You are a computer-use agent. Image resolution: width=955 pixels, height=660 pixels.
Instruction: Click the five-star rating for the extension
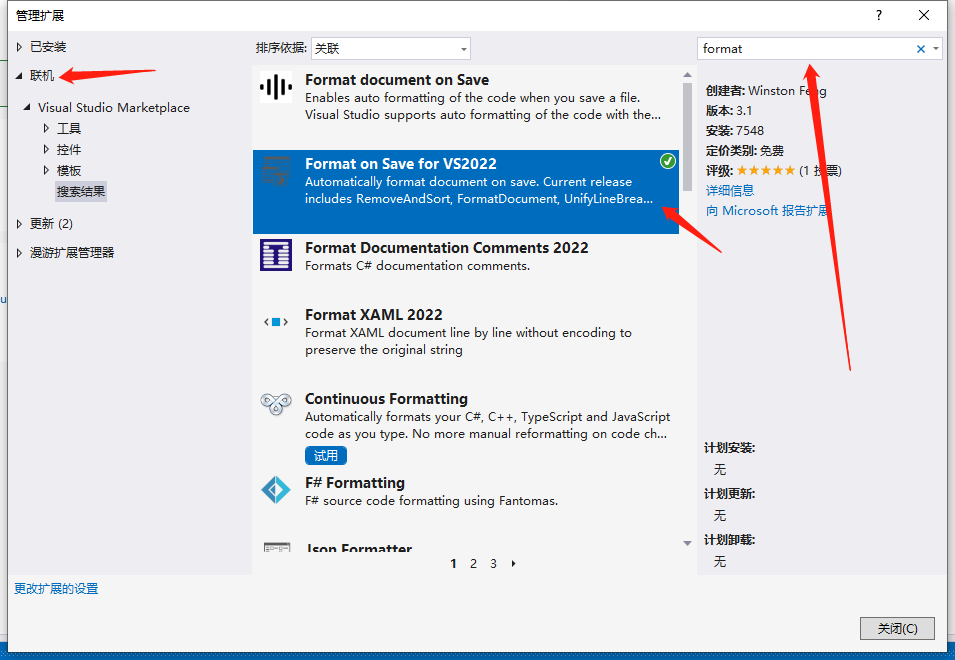click(x=766, y=170)
